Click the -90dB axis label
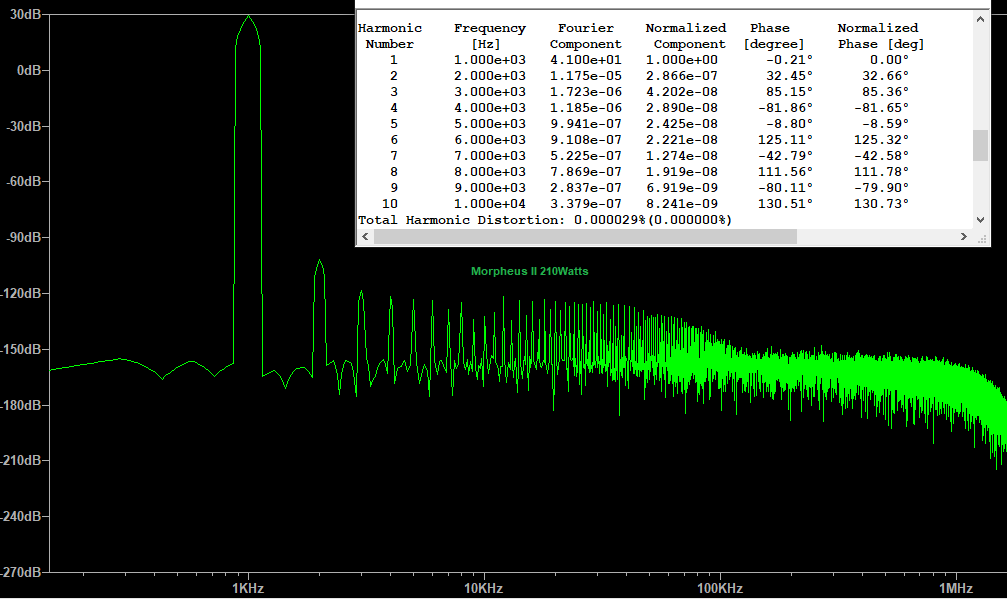Viewport: 1007px width, 599px height. (24, 237)
